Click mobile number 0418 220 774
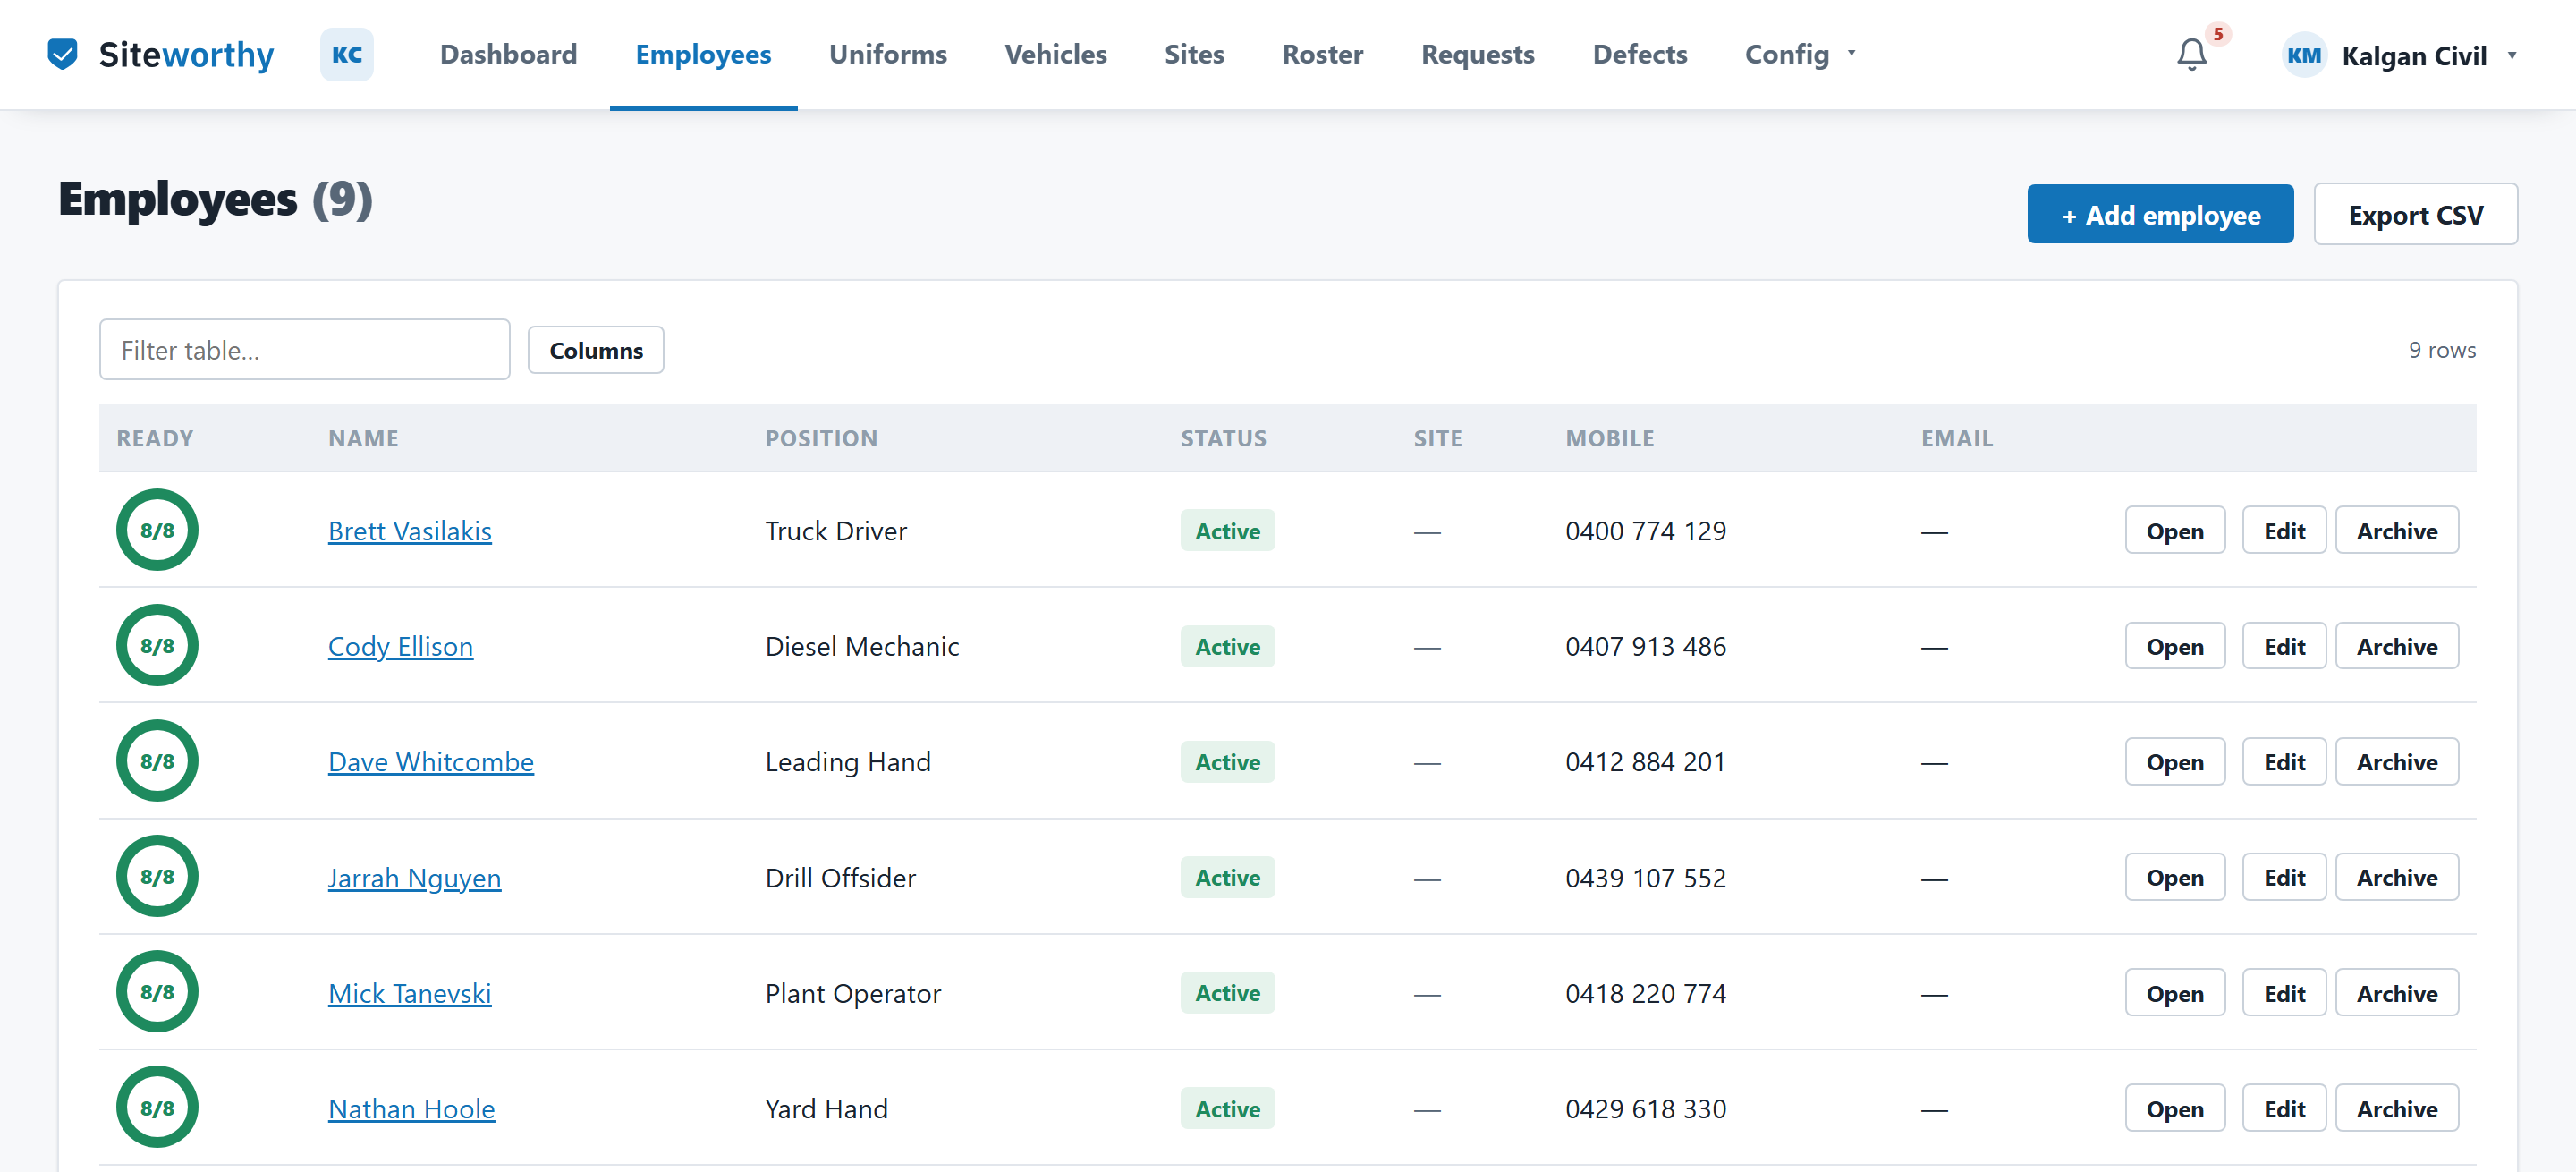This screenshot has width=2576, height=1172. pos(1645,993)
